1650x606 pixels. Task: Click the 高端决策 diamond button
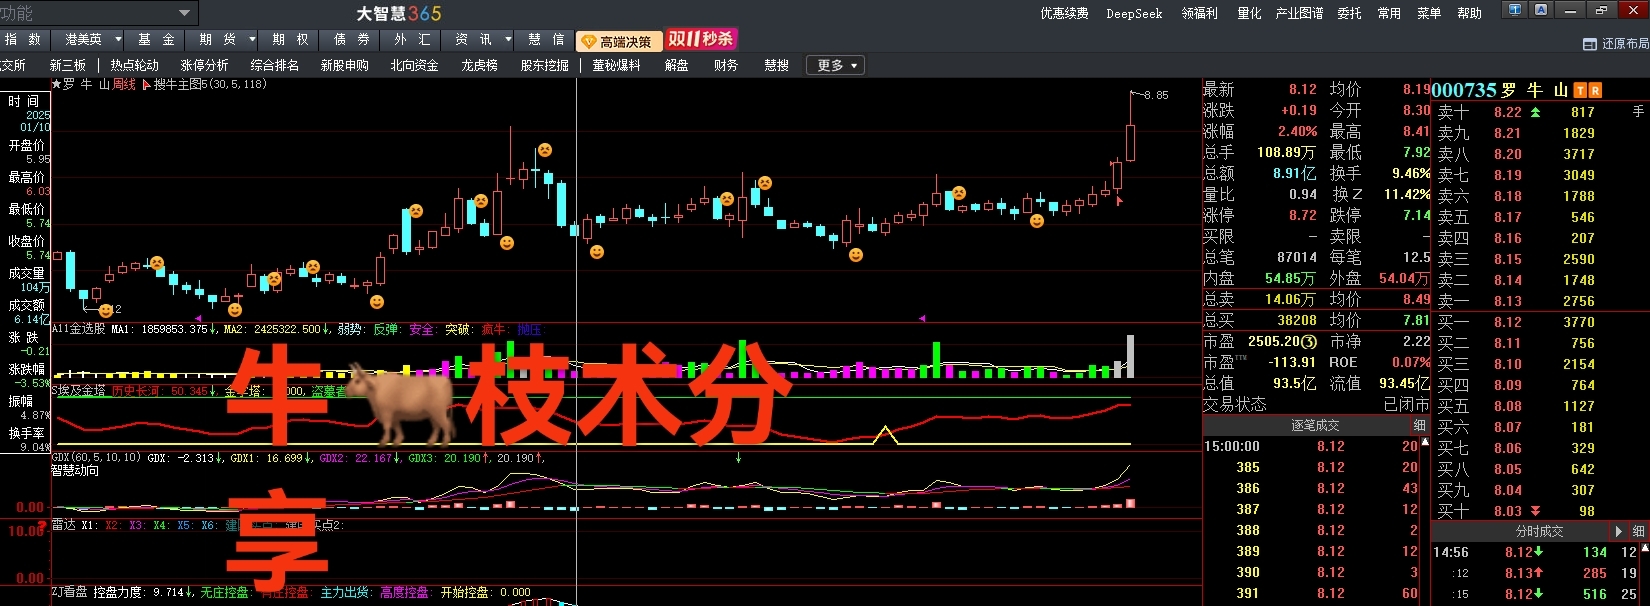click(x=618, y=41)
